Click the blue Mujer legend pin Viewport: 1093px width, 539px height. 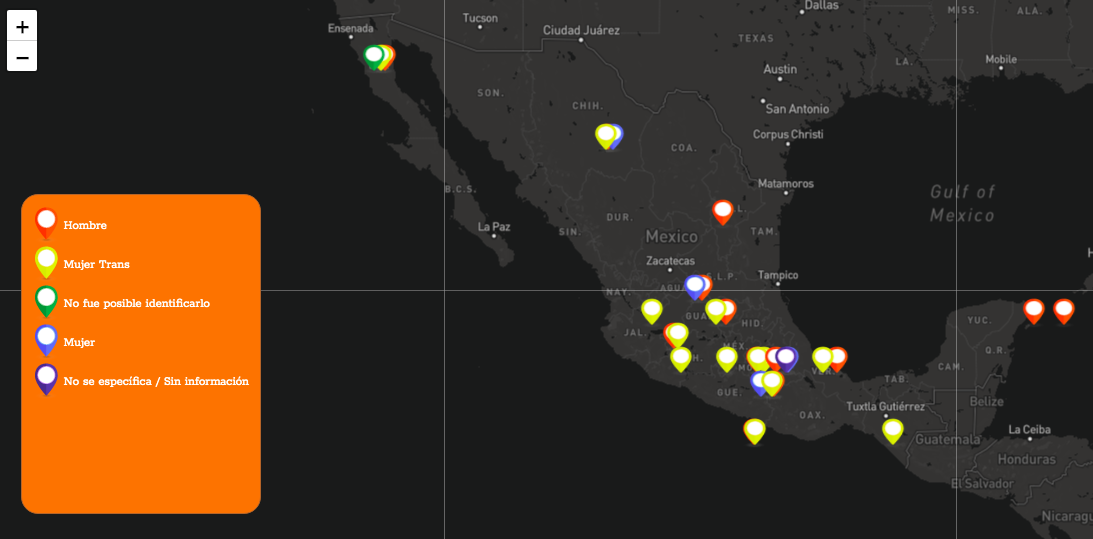(46, 338)
